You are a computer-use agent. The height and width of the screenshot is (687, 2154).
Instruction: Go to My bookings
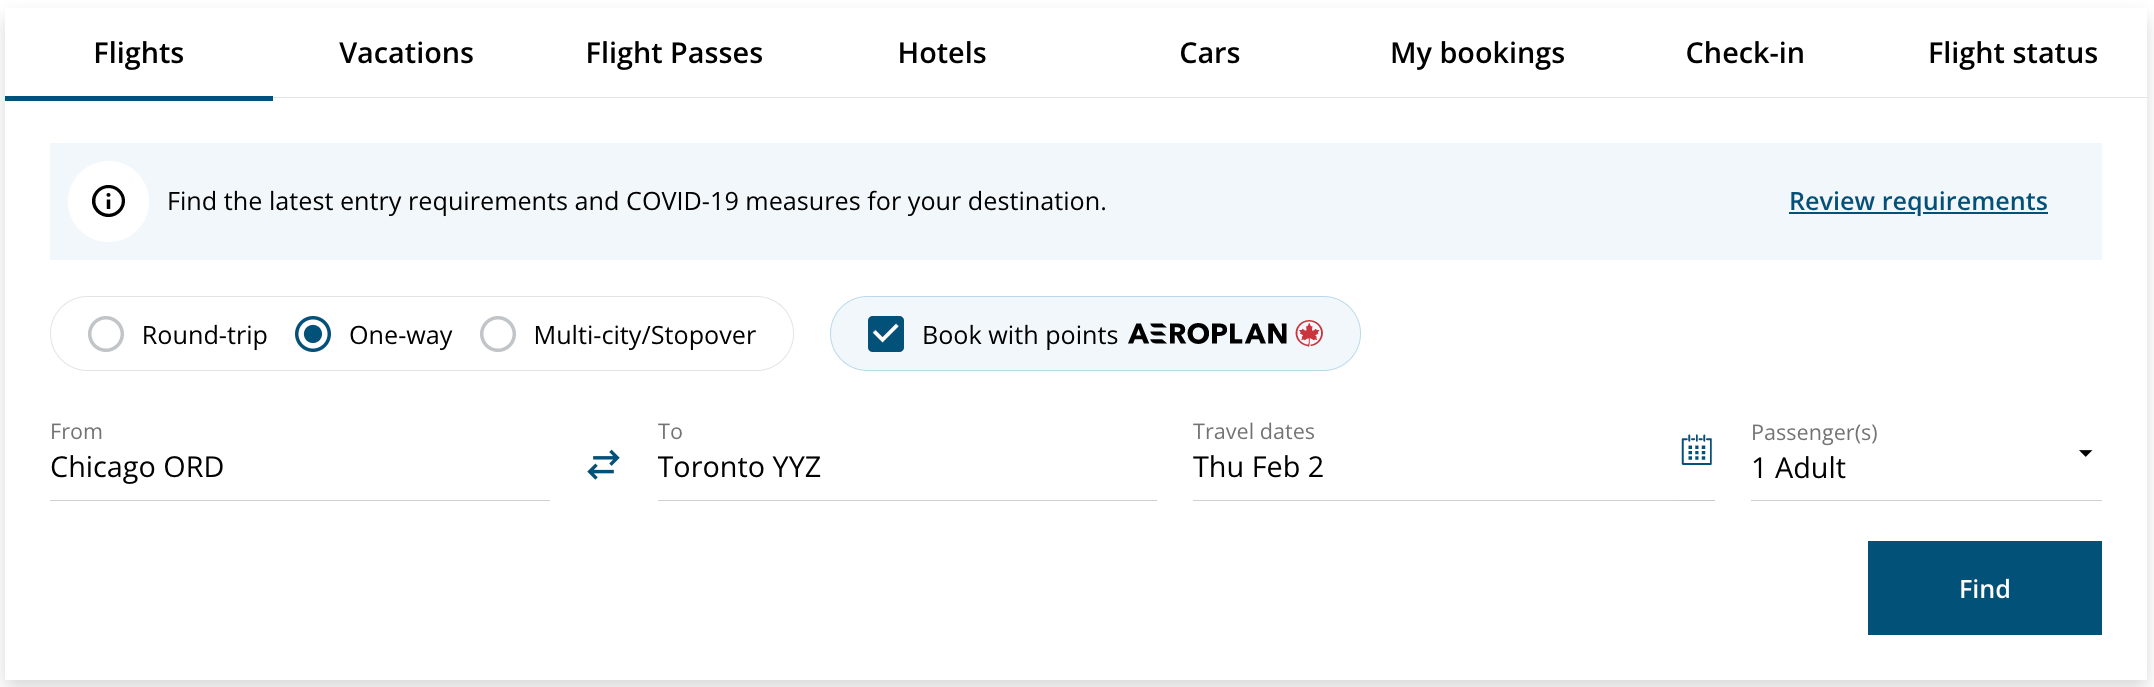point(1476,53)
